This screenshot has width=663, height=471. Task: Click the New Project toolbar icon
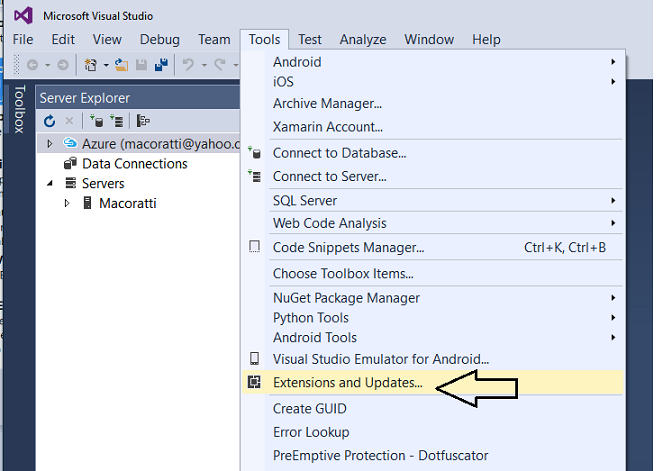tap(90, 65)
